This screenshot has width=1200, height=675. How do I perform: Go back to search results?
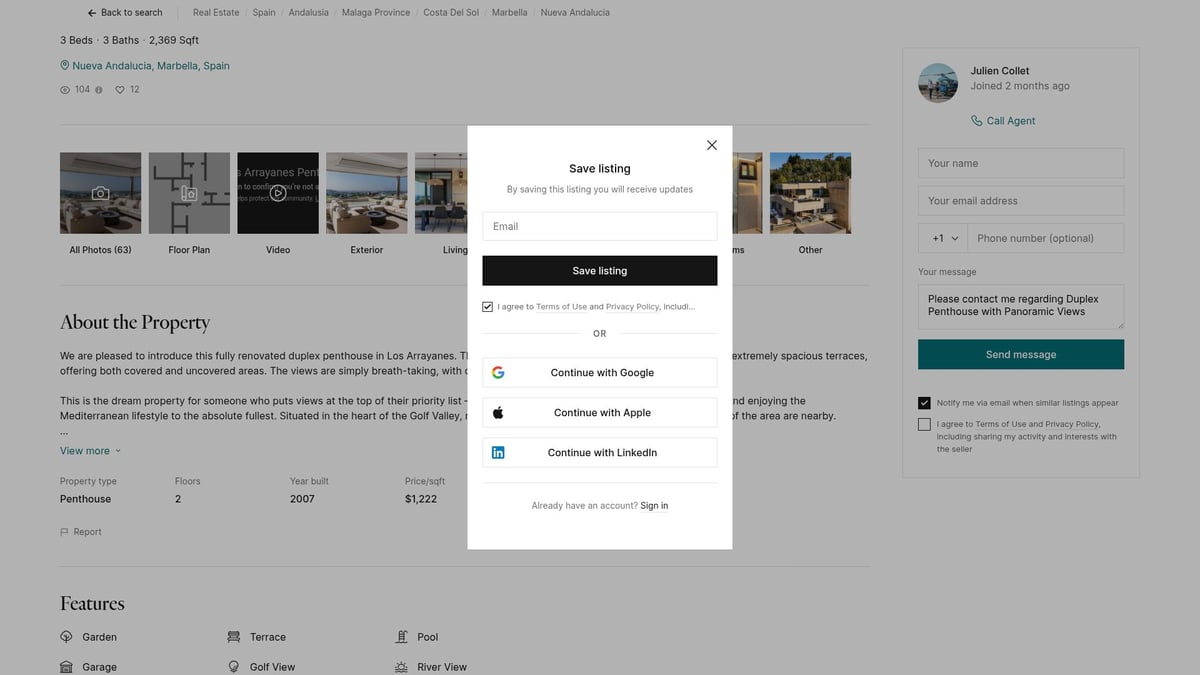click(x=125, y=13)
